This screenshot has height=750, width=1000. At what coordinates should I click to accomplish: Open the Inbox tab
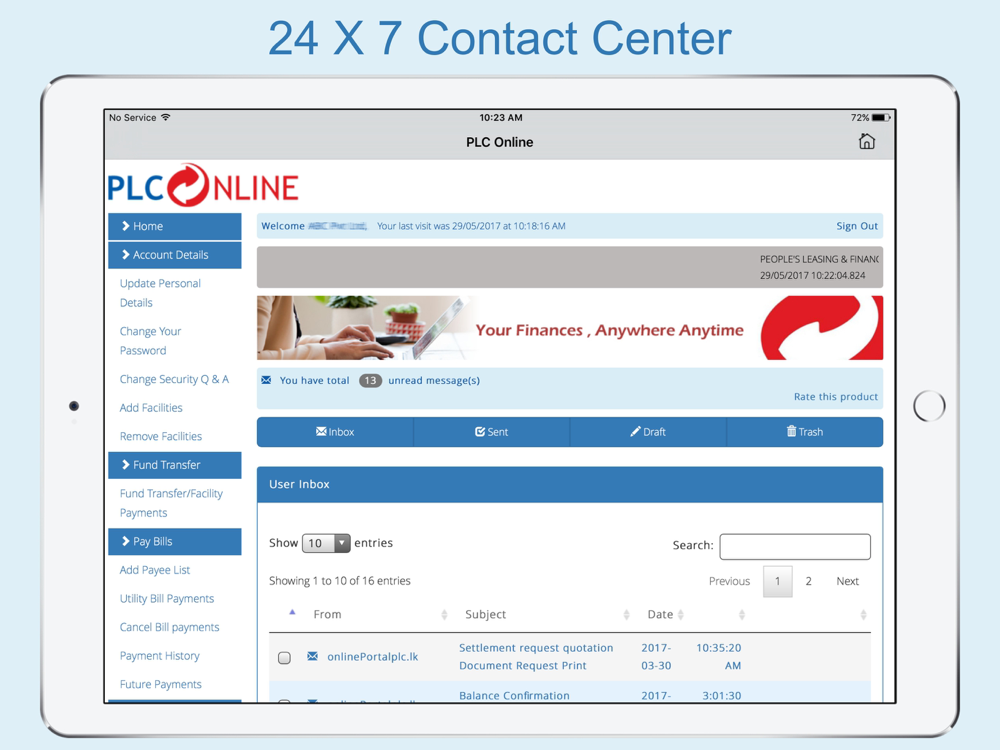click(x=335, y=432)
